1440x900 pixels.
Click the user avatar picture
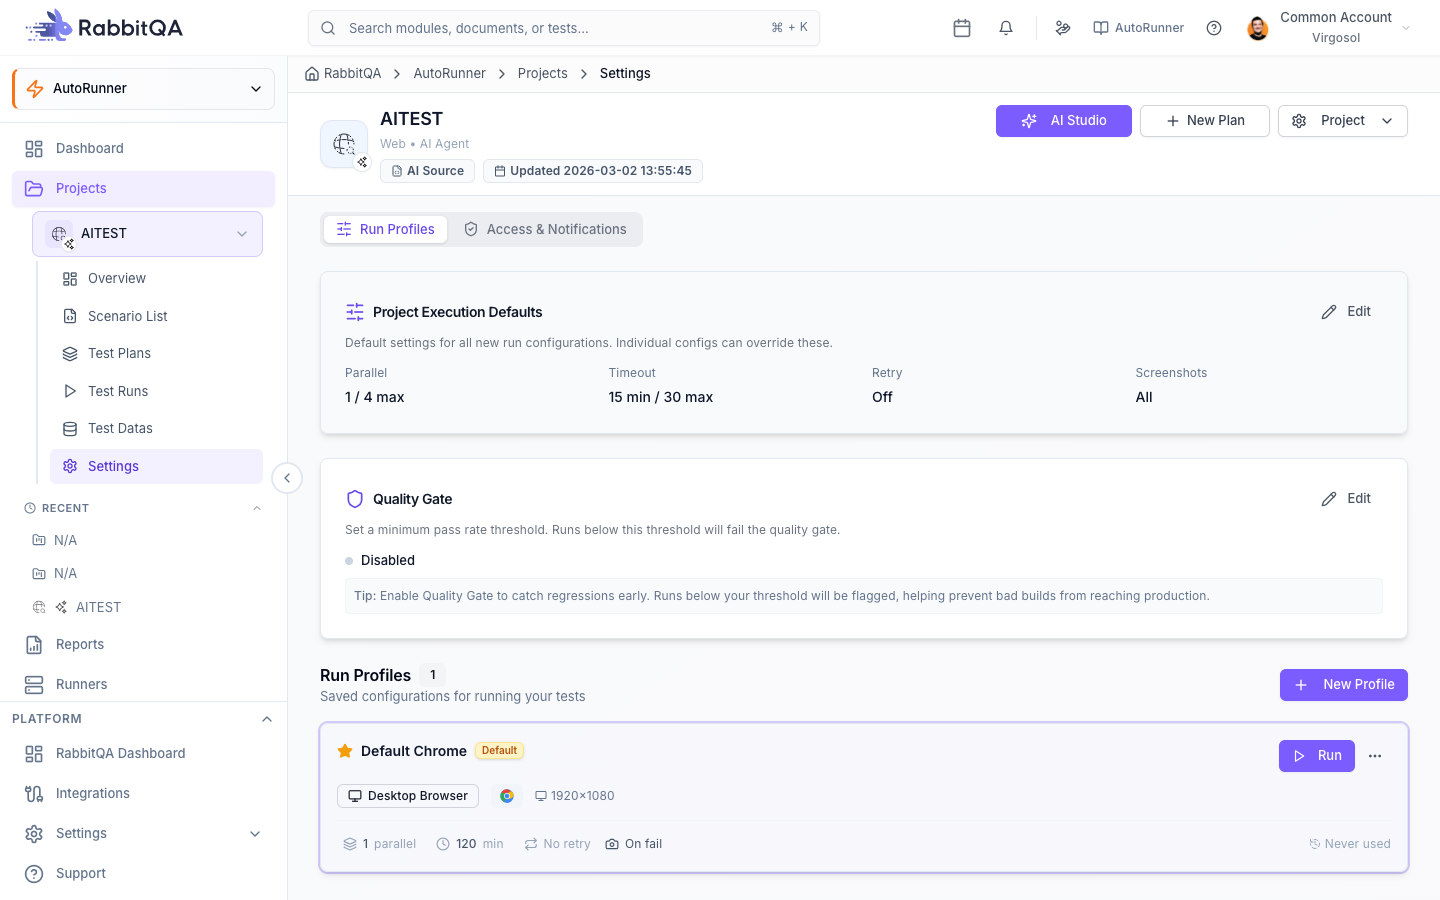pos(1258,28)
